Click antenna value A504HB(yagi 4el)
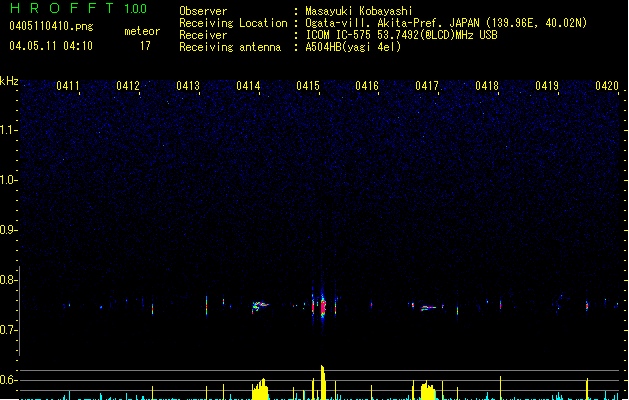The height and width of the screenshot is (400, 629). pyautogui.click(x=353, y=47)
